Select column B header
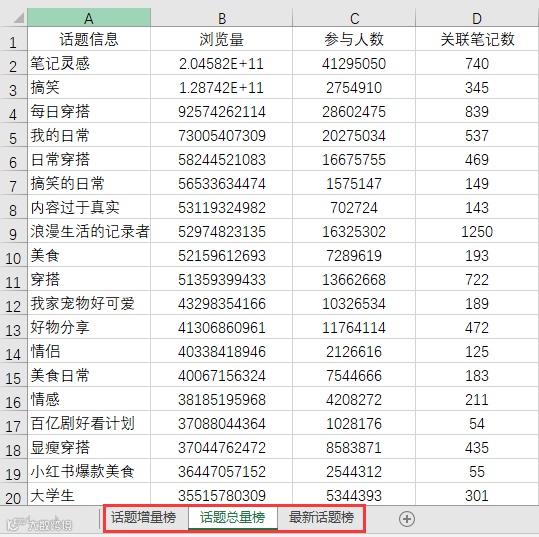This screenshot has width=539, height=537. point(222,18)
